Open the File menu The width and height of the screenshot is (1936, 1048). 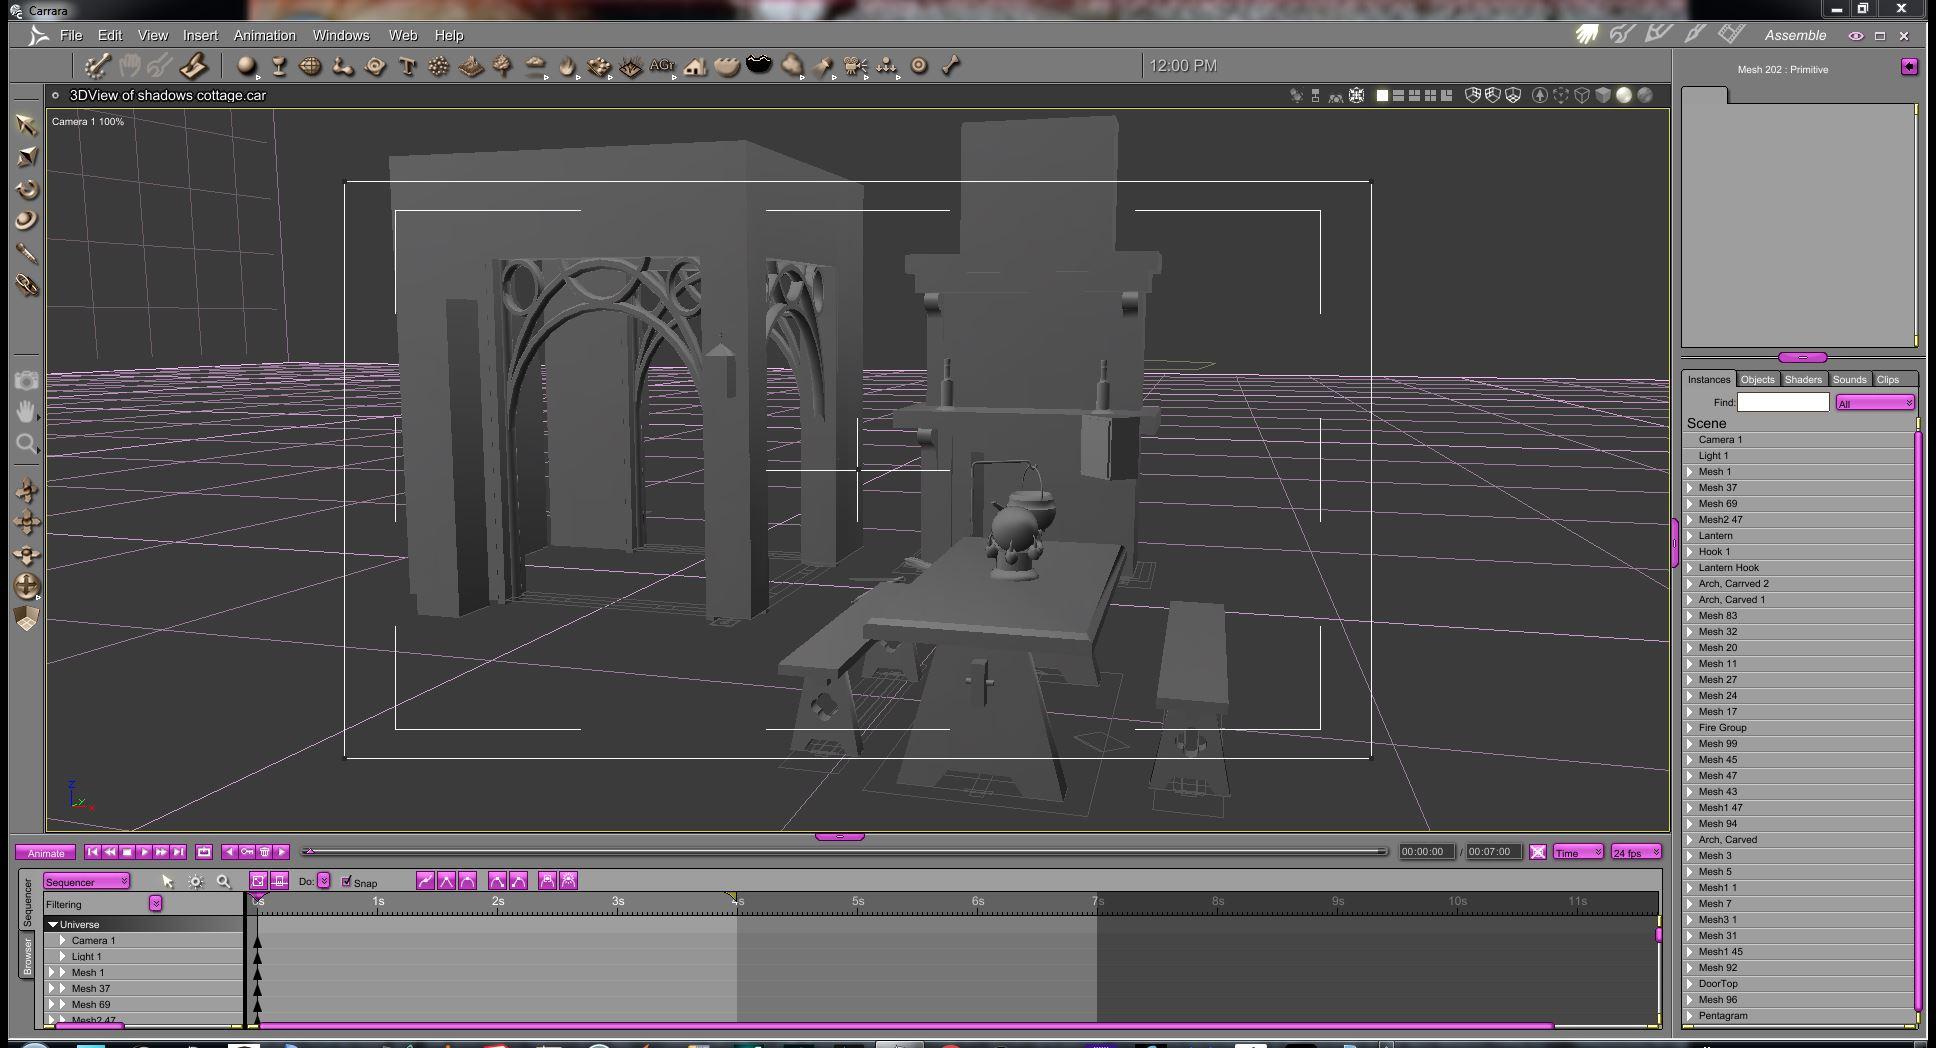point(71,35)
